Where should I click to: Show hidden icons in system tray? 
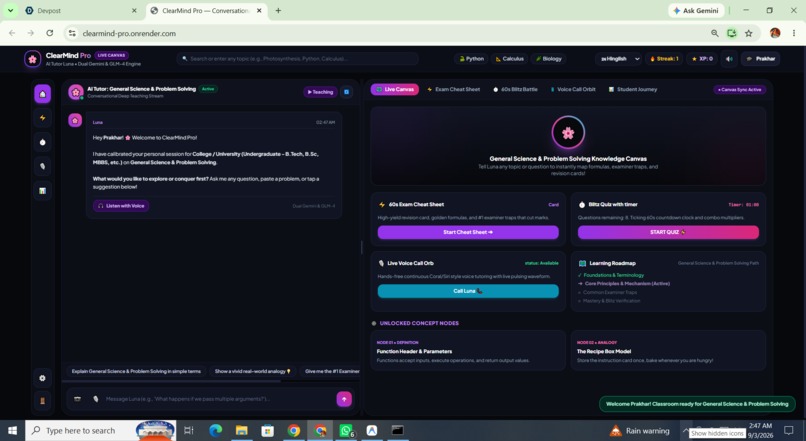click(x=685, y=430)
